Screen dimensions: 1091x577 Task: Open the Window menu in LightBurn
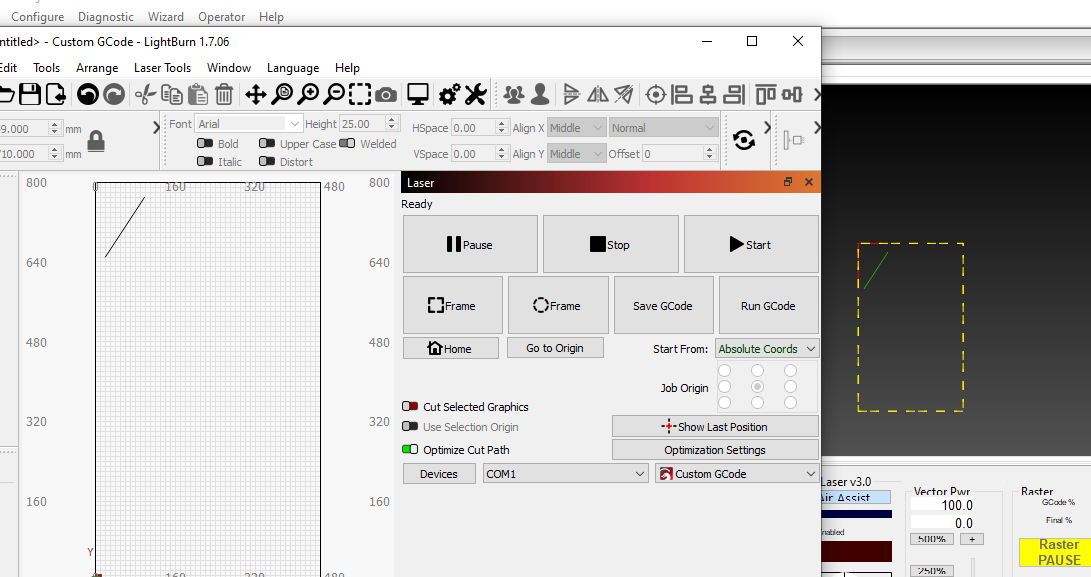coord(229,68)
